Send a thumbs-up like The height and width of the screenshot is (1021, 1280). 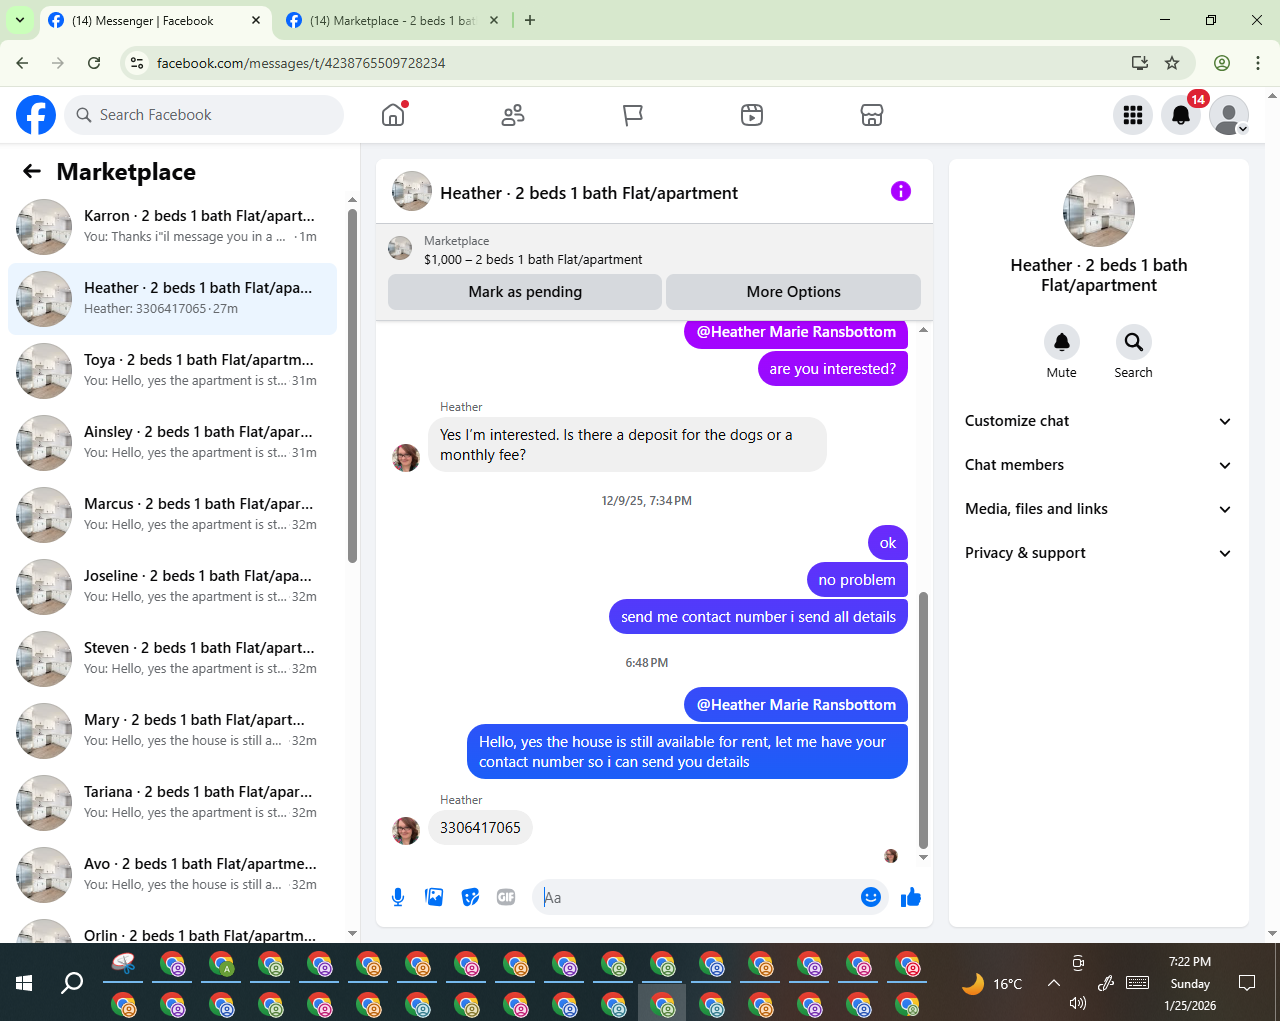pos(910,897)
